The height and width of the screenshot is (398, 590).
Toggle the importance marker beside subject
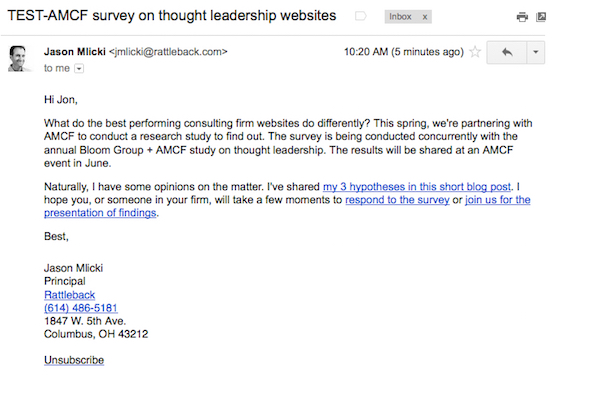360,16
